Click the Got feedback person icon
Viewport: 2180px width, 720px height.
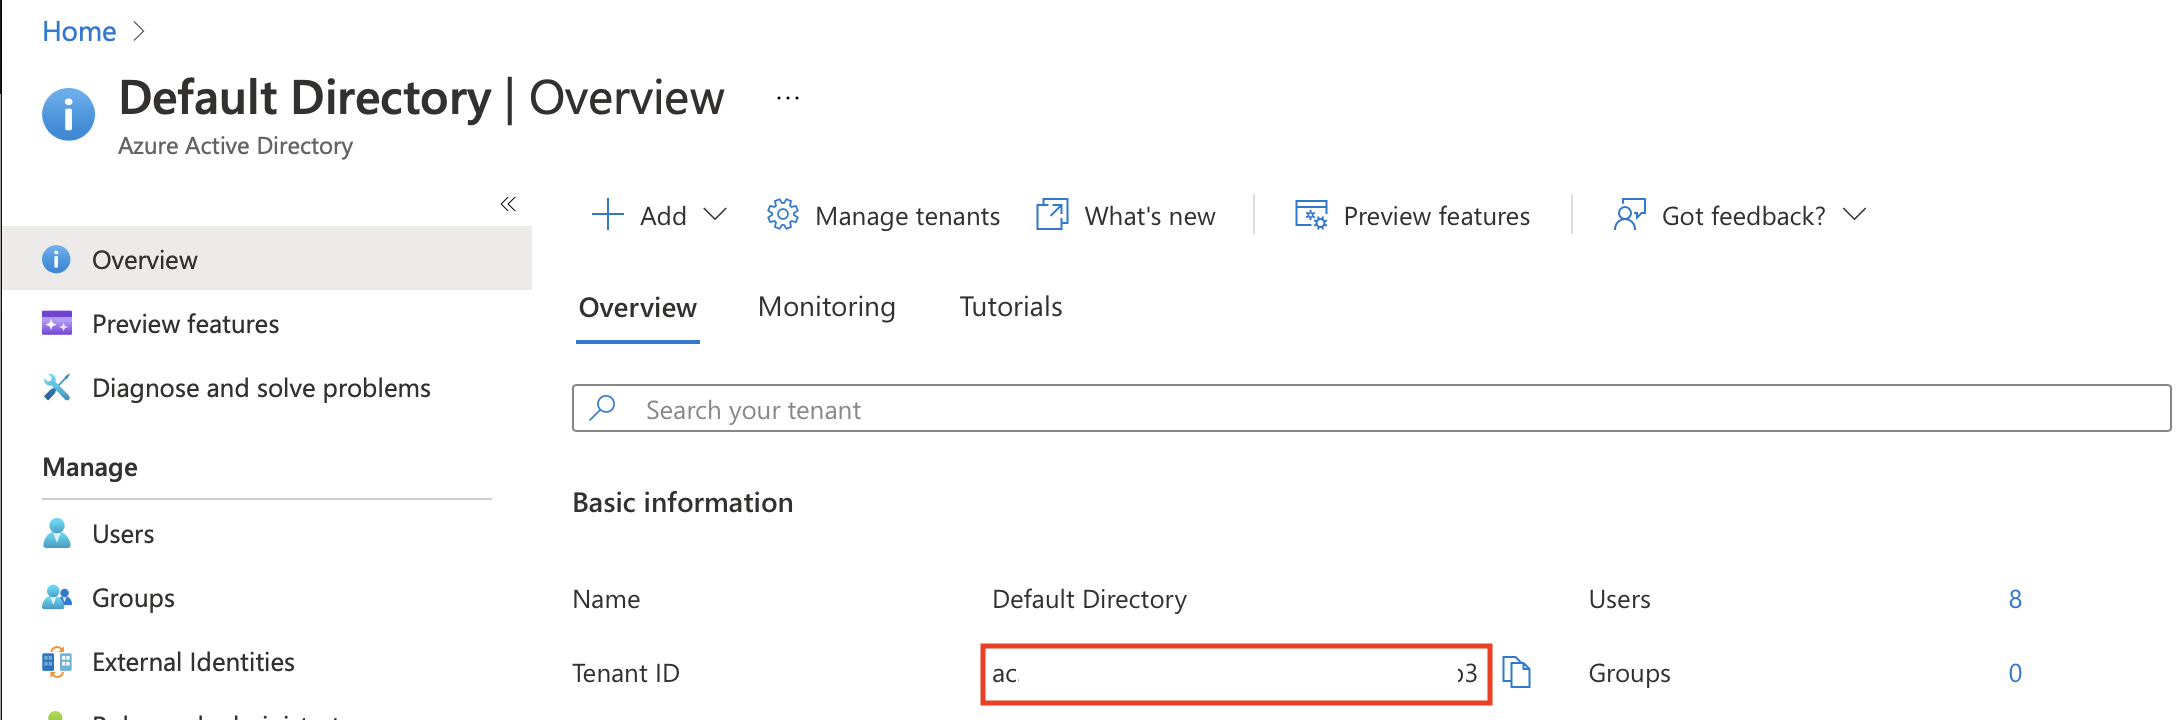(1630, 215)
